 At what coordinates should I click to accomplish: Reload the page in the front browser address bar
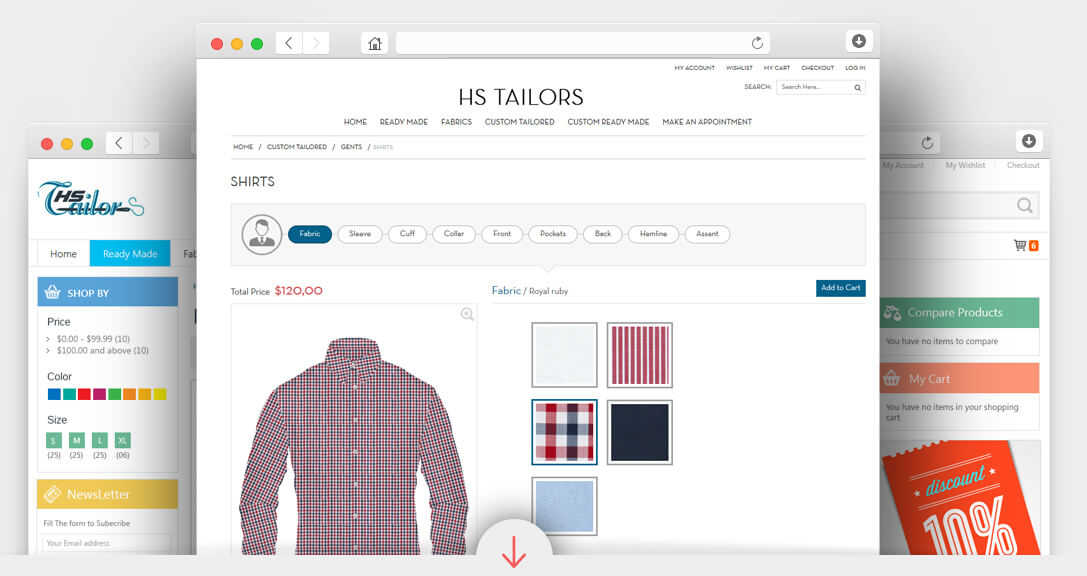[x=757, y=43]
